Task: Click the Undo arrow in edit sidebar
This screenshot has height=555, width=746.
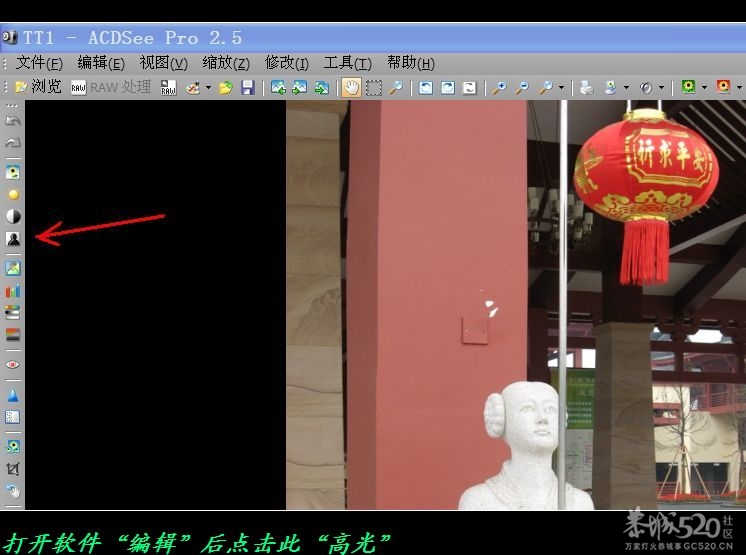Action: 13,121
